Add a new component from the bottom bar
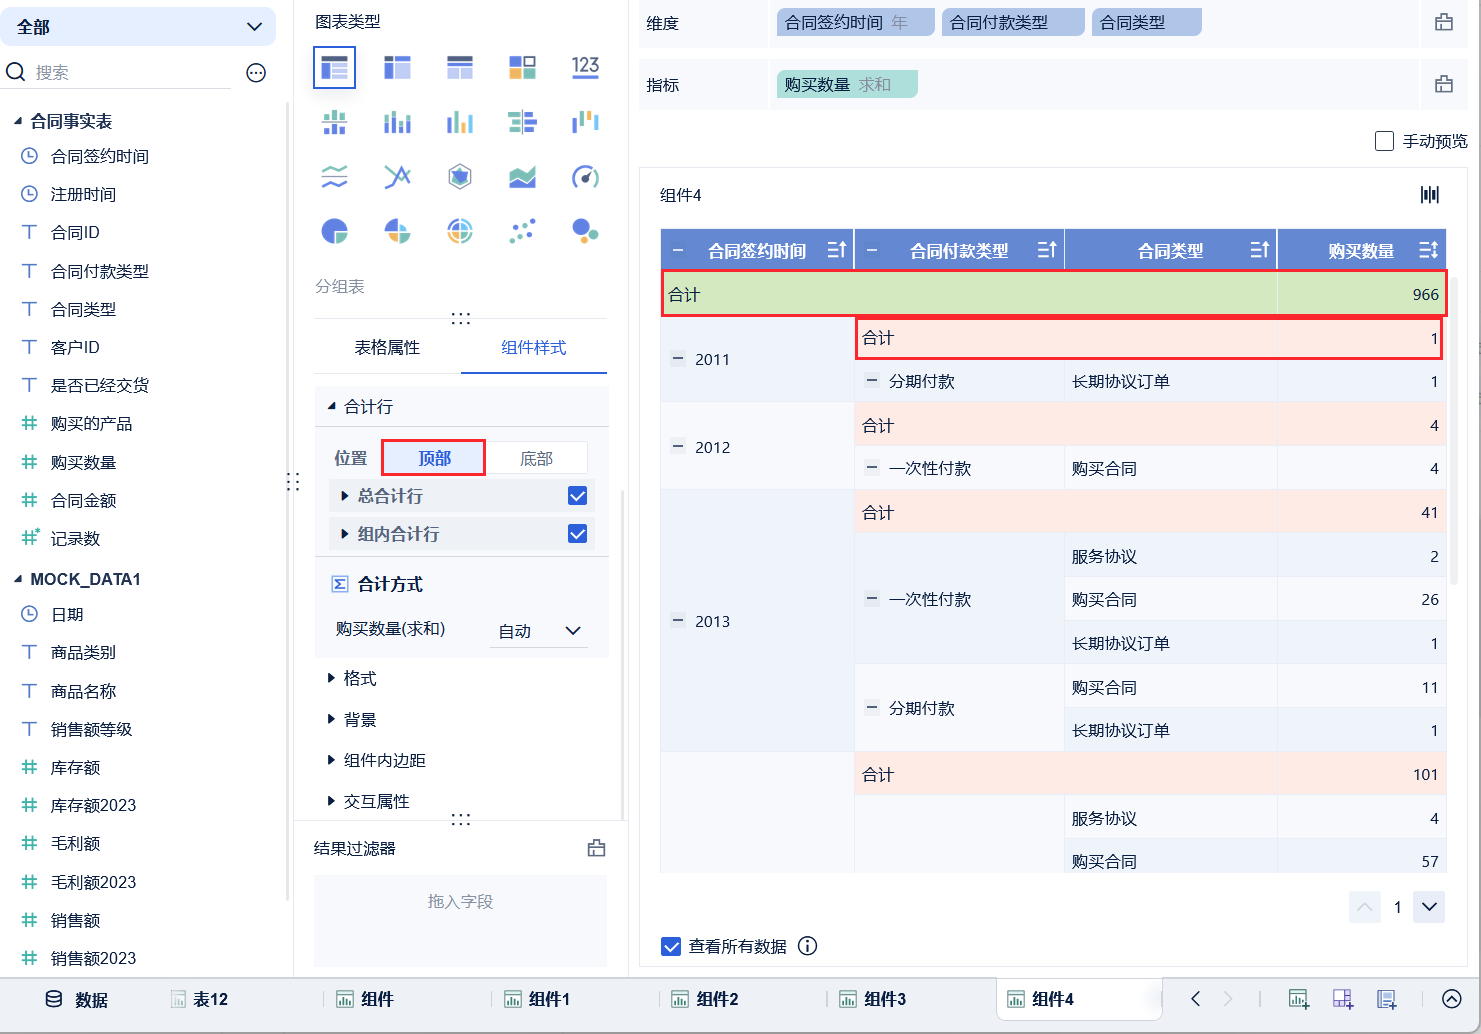Screen dimensions: 1481x1034 (x=1299, y=999)
